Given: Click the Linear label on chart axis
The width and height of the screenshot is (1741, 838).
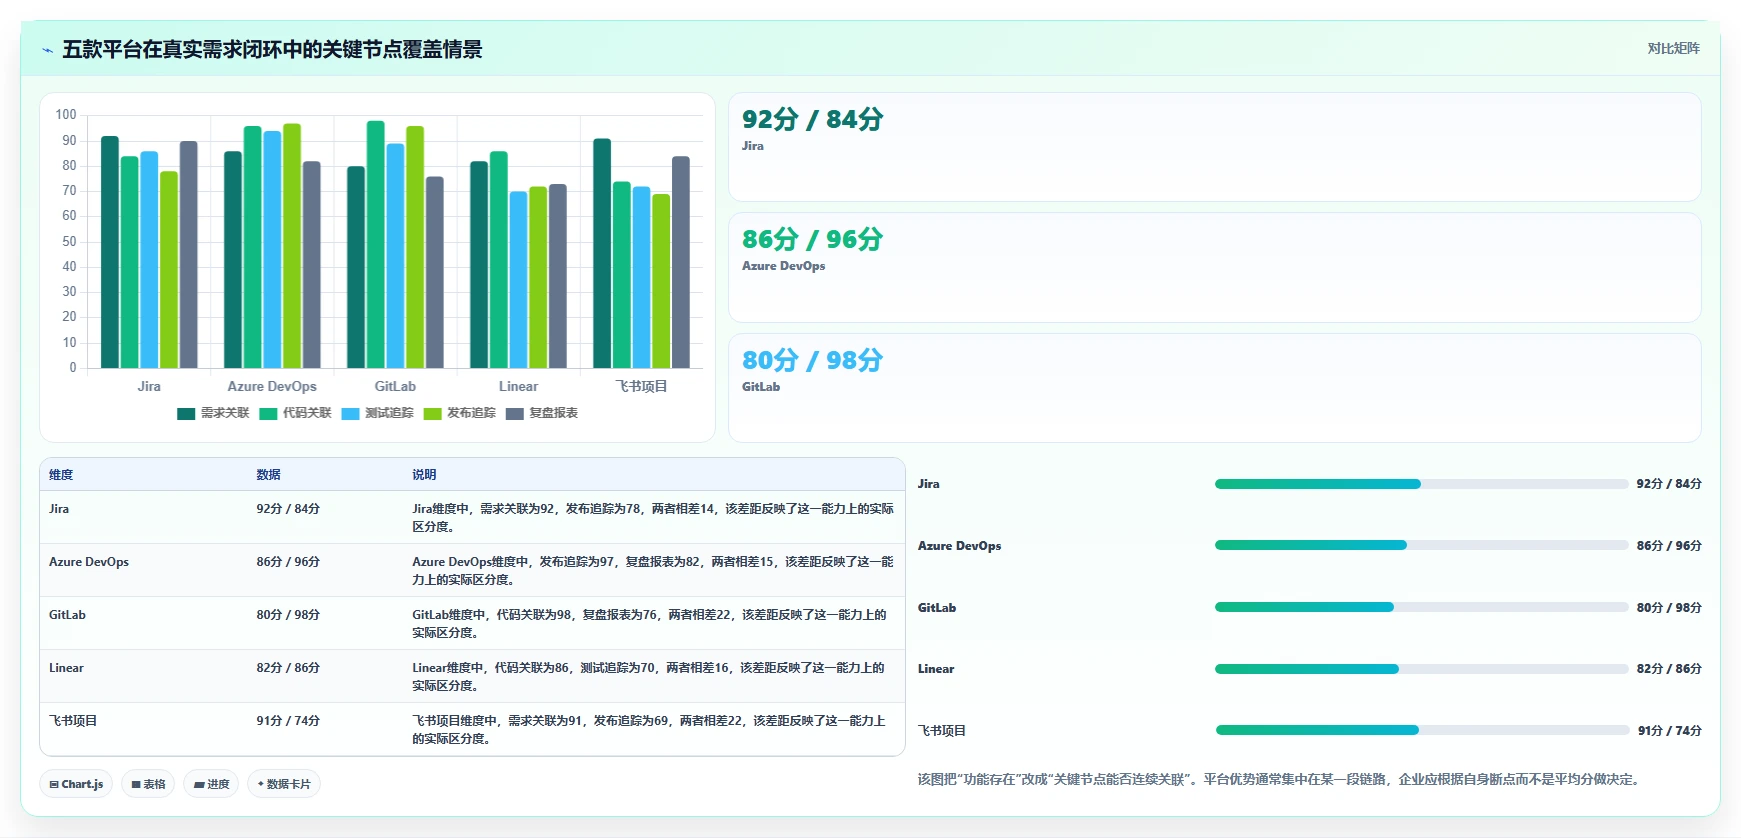Looking at the screenshot, I should (518, 387).
